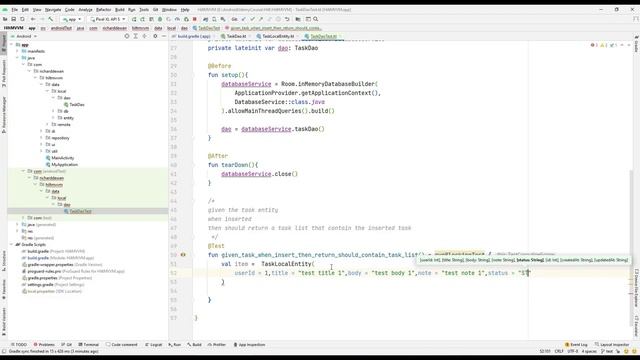Click Git push arrow icon

261,19
